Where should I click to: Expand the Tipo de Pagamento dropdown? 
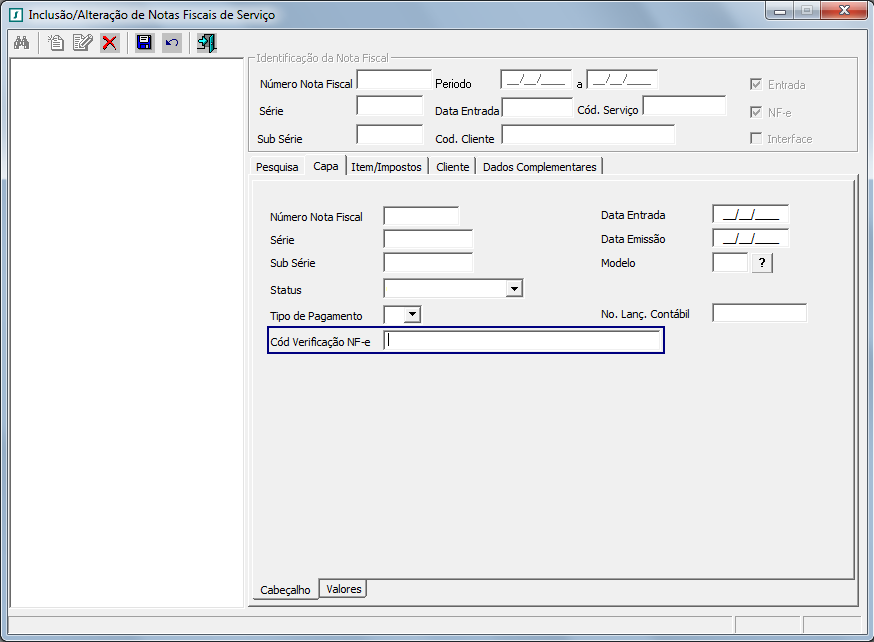(x=411, y=315)
